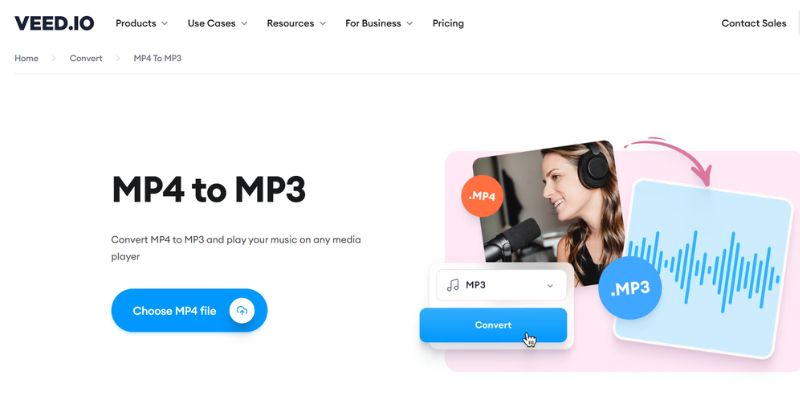Click the blue audio waveform graphic
Image resolution: width=800 pixels, height=400 pixels.
click(x=703, y=271)
